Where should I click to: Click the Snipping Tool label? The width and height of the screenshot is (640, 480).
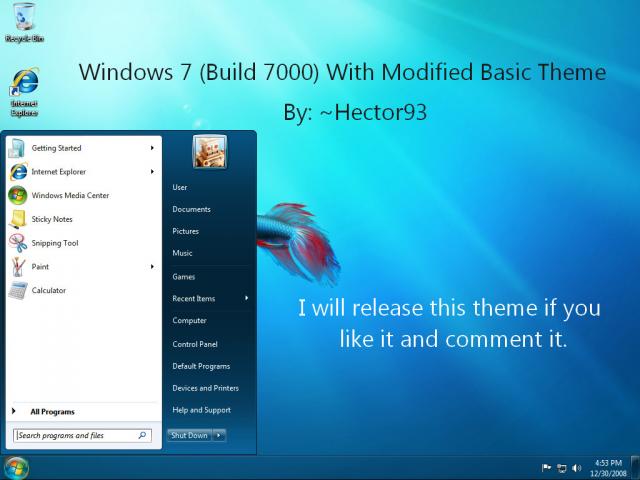point(55,243)
